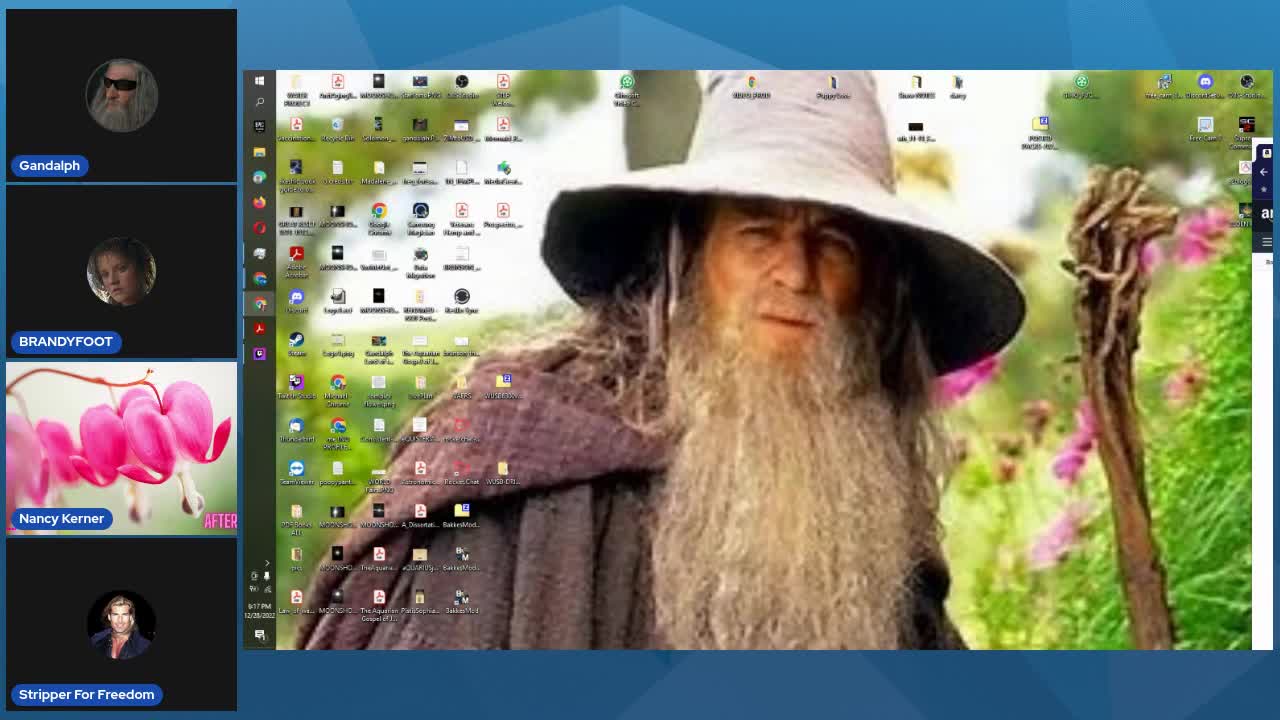Select Stripper For Freedom's participant tile
The height and width of the screenshot is (720, 1280).
pyautogui.click(x=121, y=624)
